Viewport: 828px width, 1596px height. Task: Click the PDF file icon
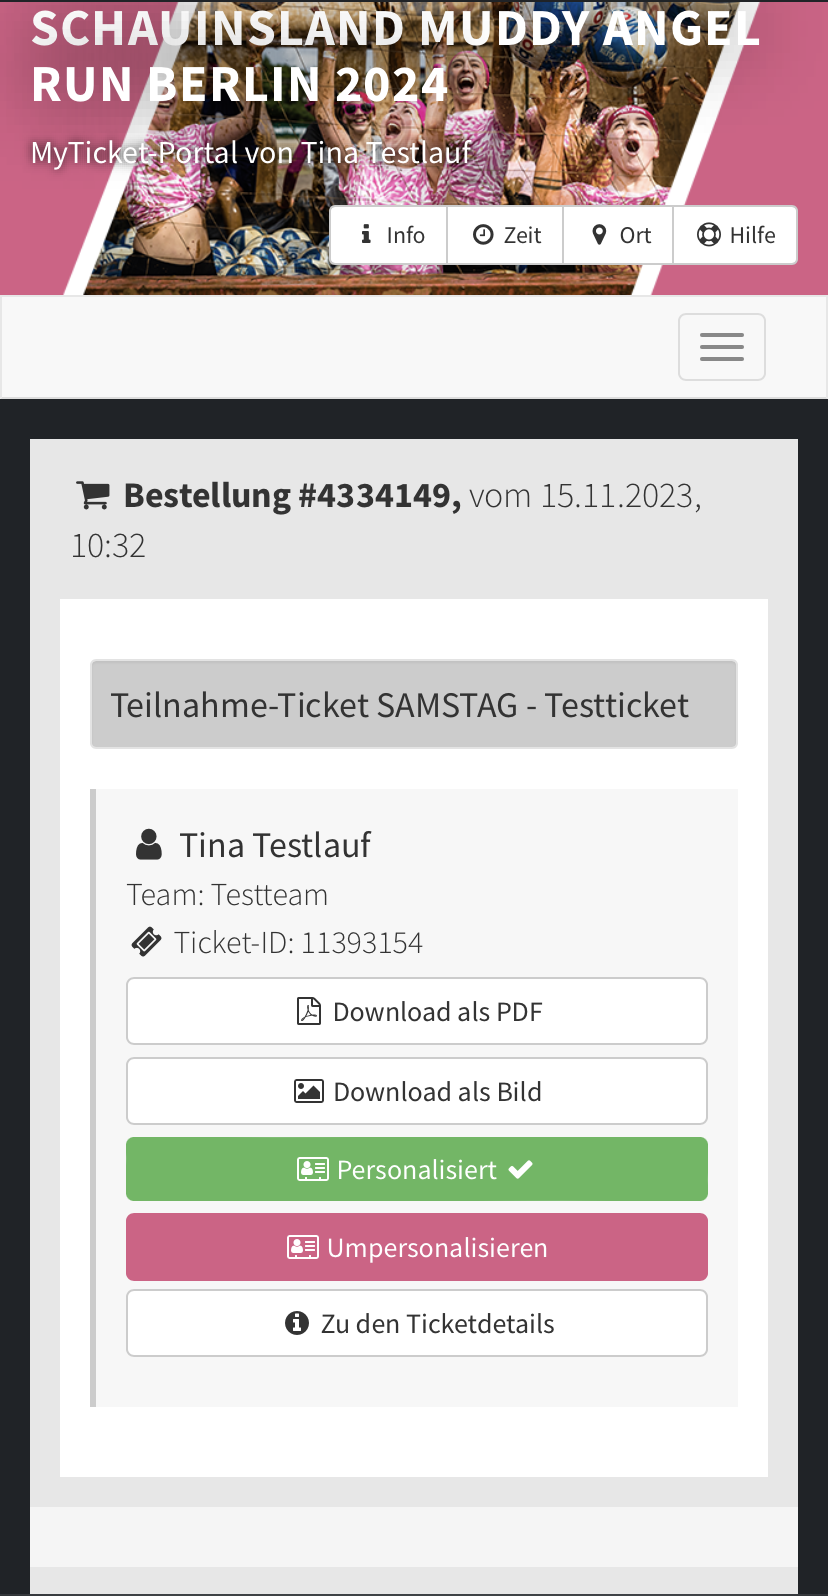pos(309,1011)
